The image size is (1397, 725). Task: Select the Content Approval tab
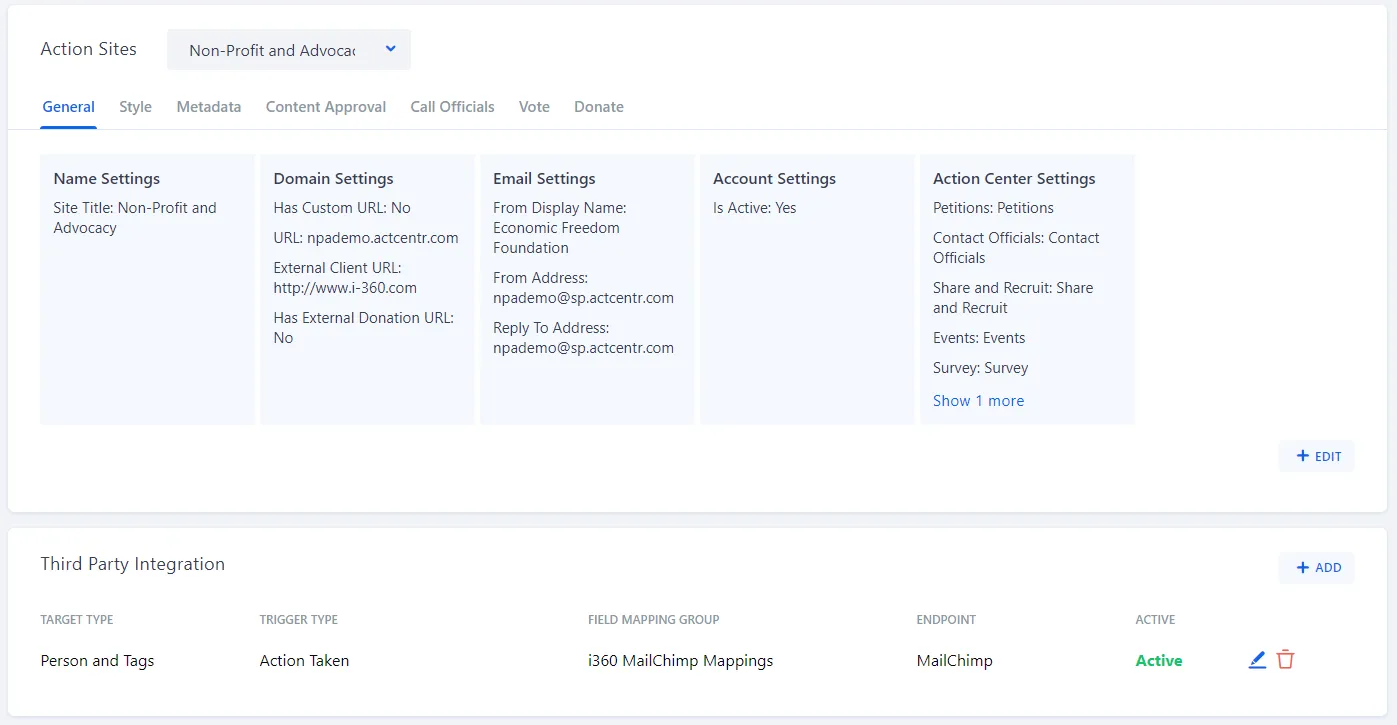[325, 107]
